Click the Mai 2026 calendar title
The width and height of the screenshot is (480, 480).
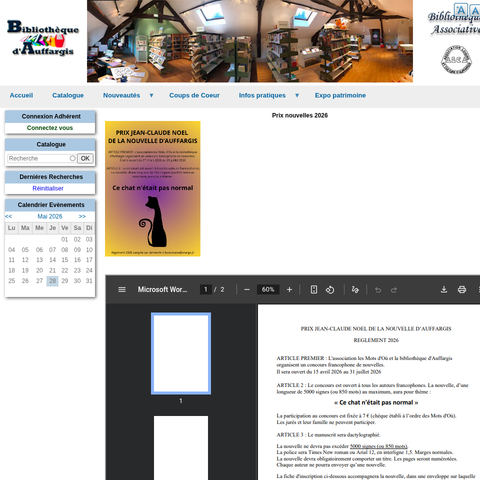[50, 216]
